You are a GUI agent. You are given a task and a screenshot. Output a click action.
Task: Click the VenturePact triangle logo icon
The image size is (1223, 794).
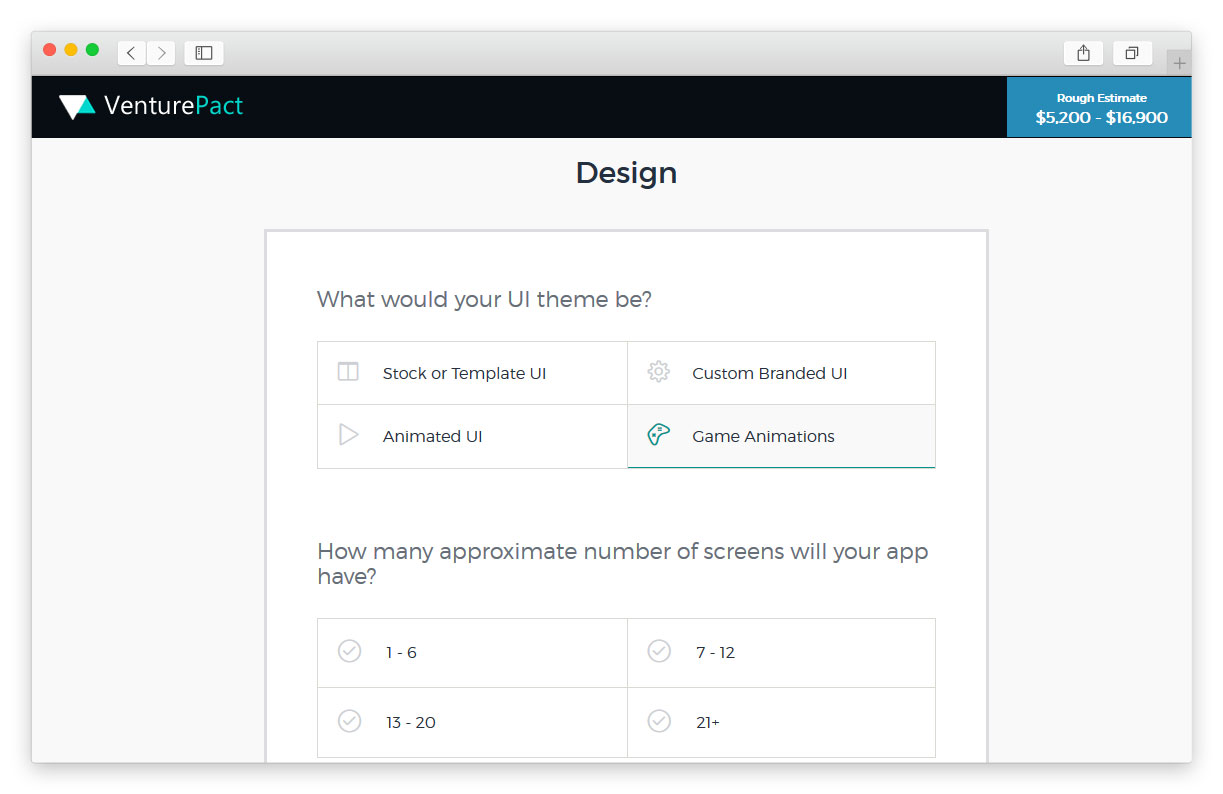[77, 106]
